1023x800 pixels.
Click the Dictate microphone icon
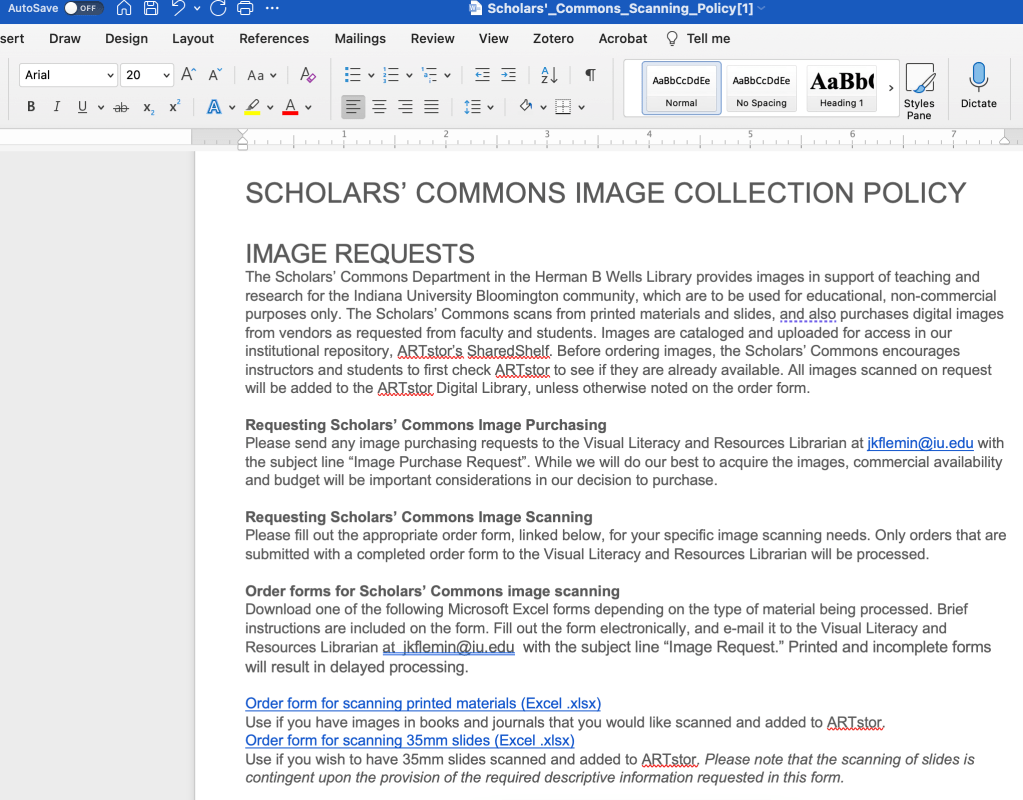click(x=978, y=79)
